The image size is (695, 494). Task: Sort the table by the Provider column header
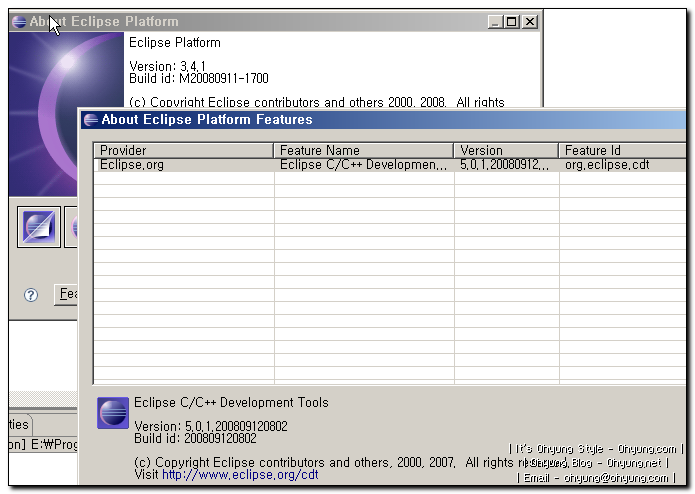(183, 150)
